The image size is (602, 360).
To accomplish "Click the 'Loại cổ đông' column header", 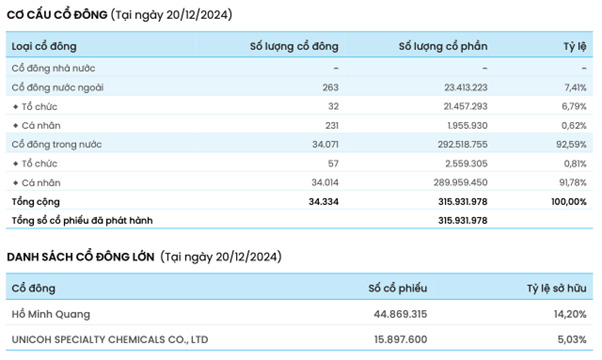I will pos(44,46).
